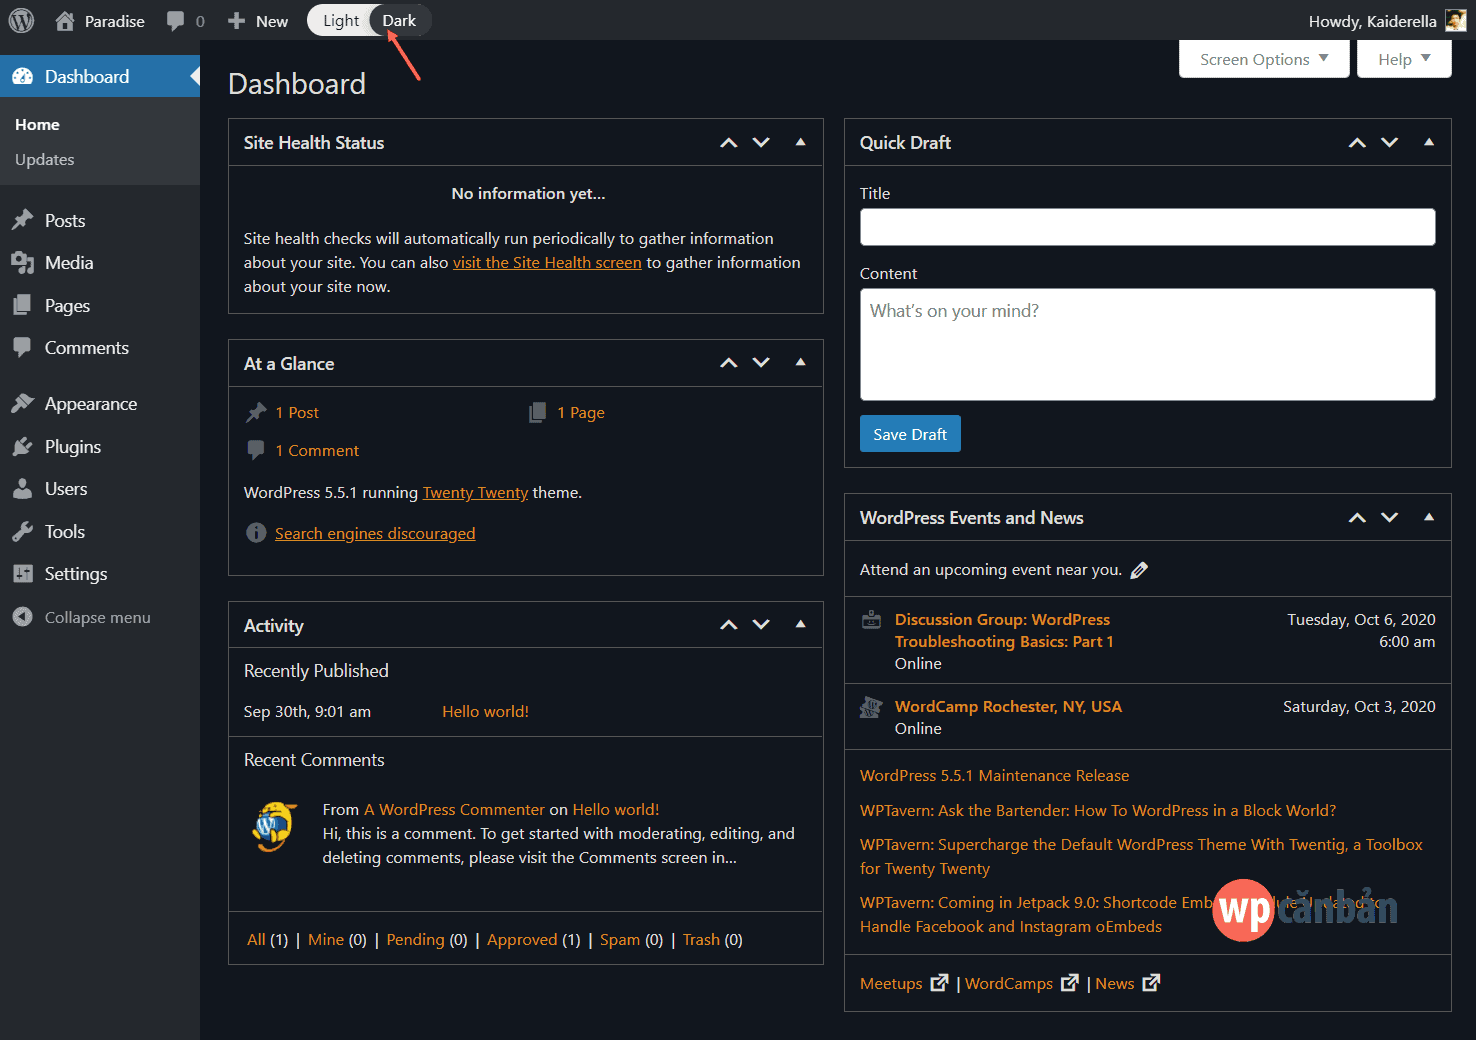Click the Kaiderella avatar thumbnail

(1456, 20)
